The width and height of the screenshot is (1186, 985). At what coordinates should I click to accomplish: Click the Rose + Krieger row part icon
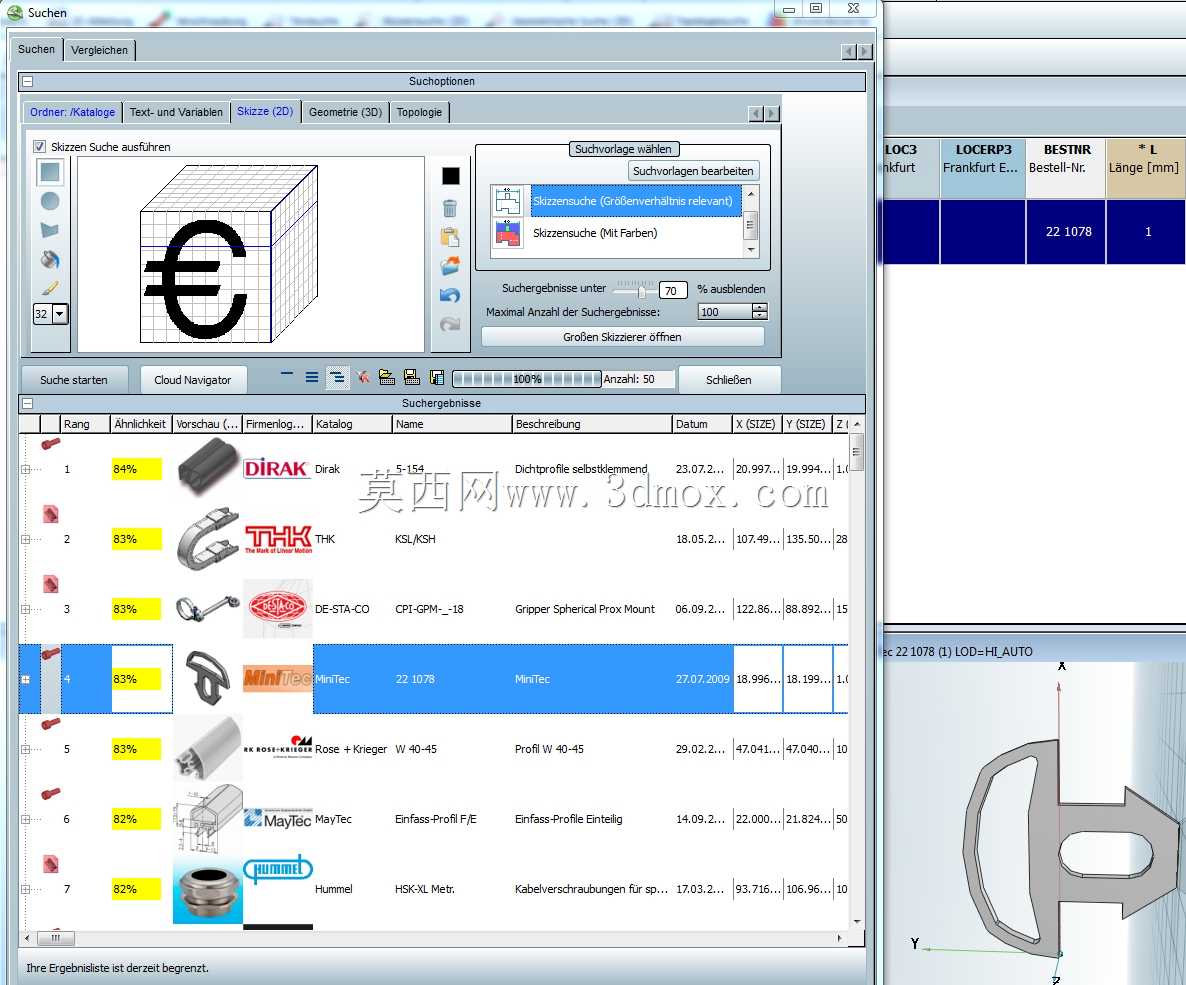point(51,723)
